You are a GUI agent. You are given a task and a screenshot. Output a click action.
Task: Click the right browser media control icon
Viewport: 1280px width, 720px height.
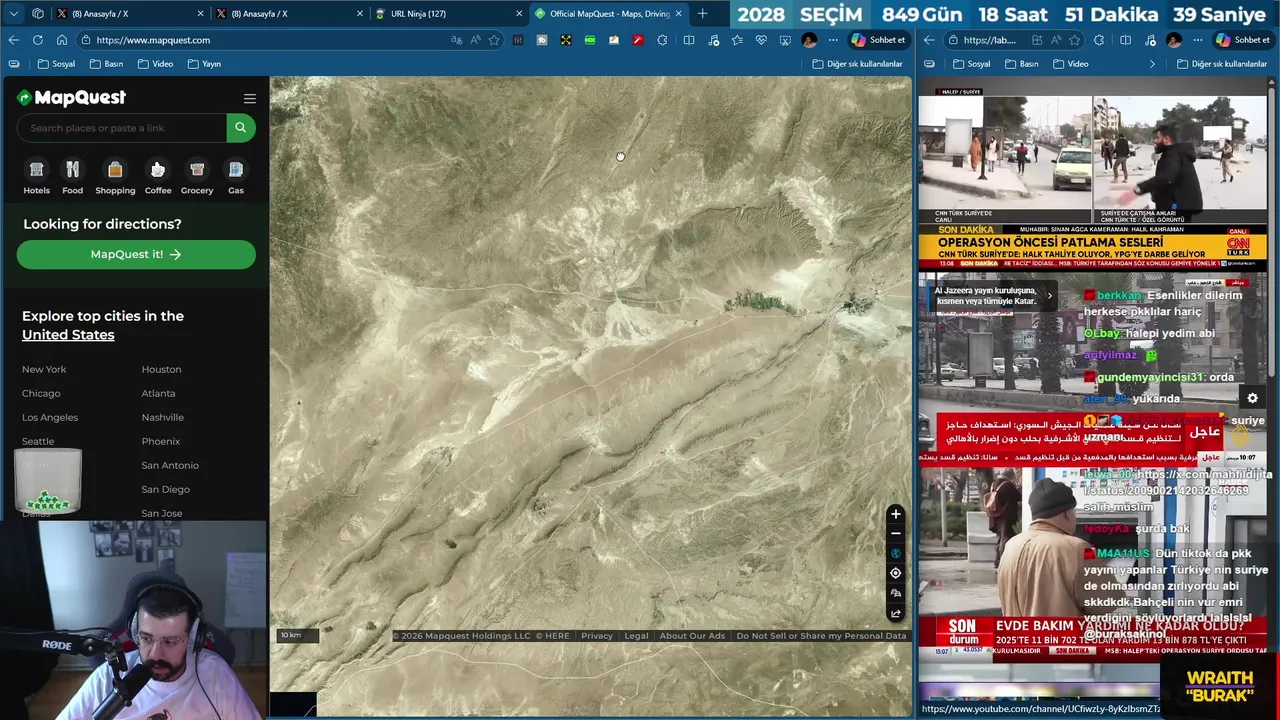pos(1150,40)
